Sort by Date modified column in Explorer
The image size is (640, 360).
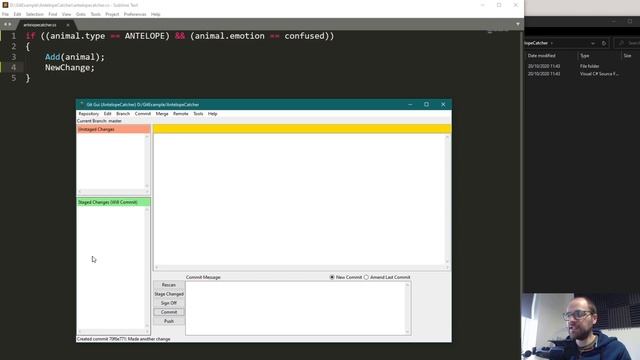542,56
